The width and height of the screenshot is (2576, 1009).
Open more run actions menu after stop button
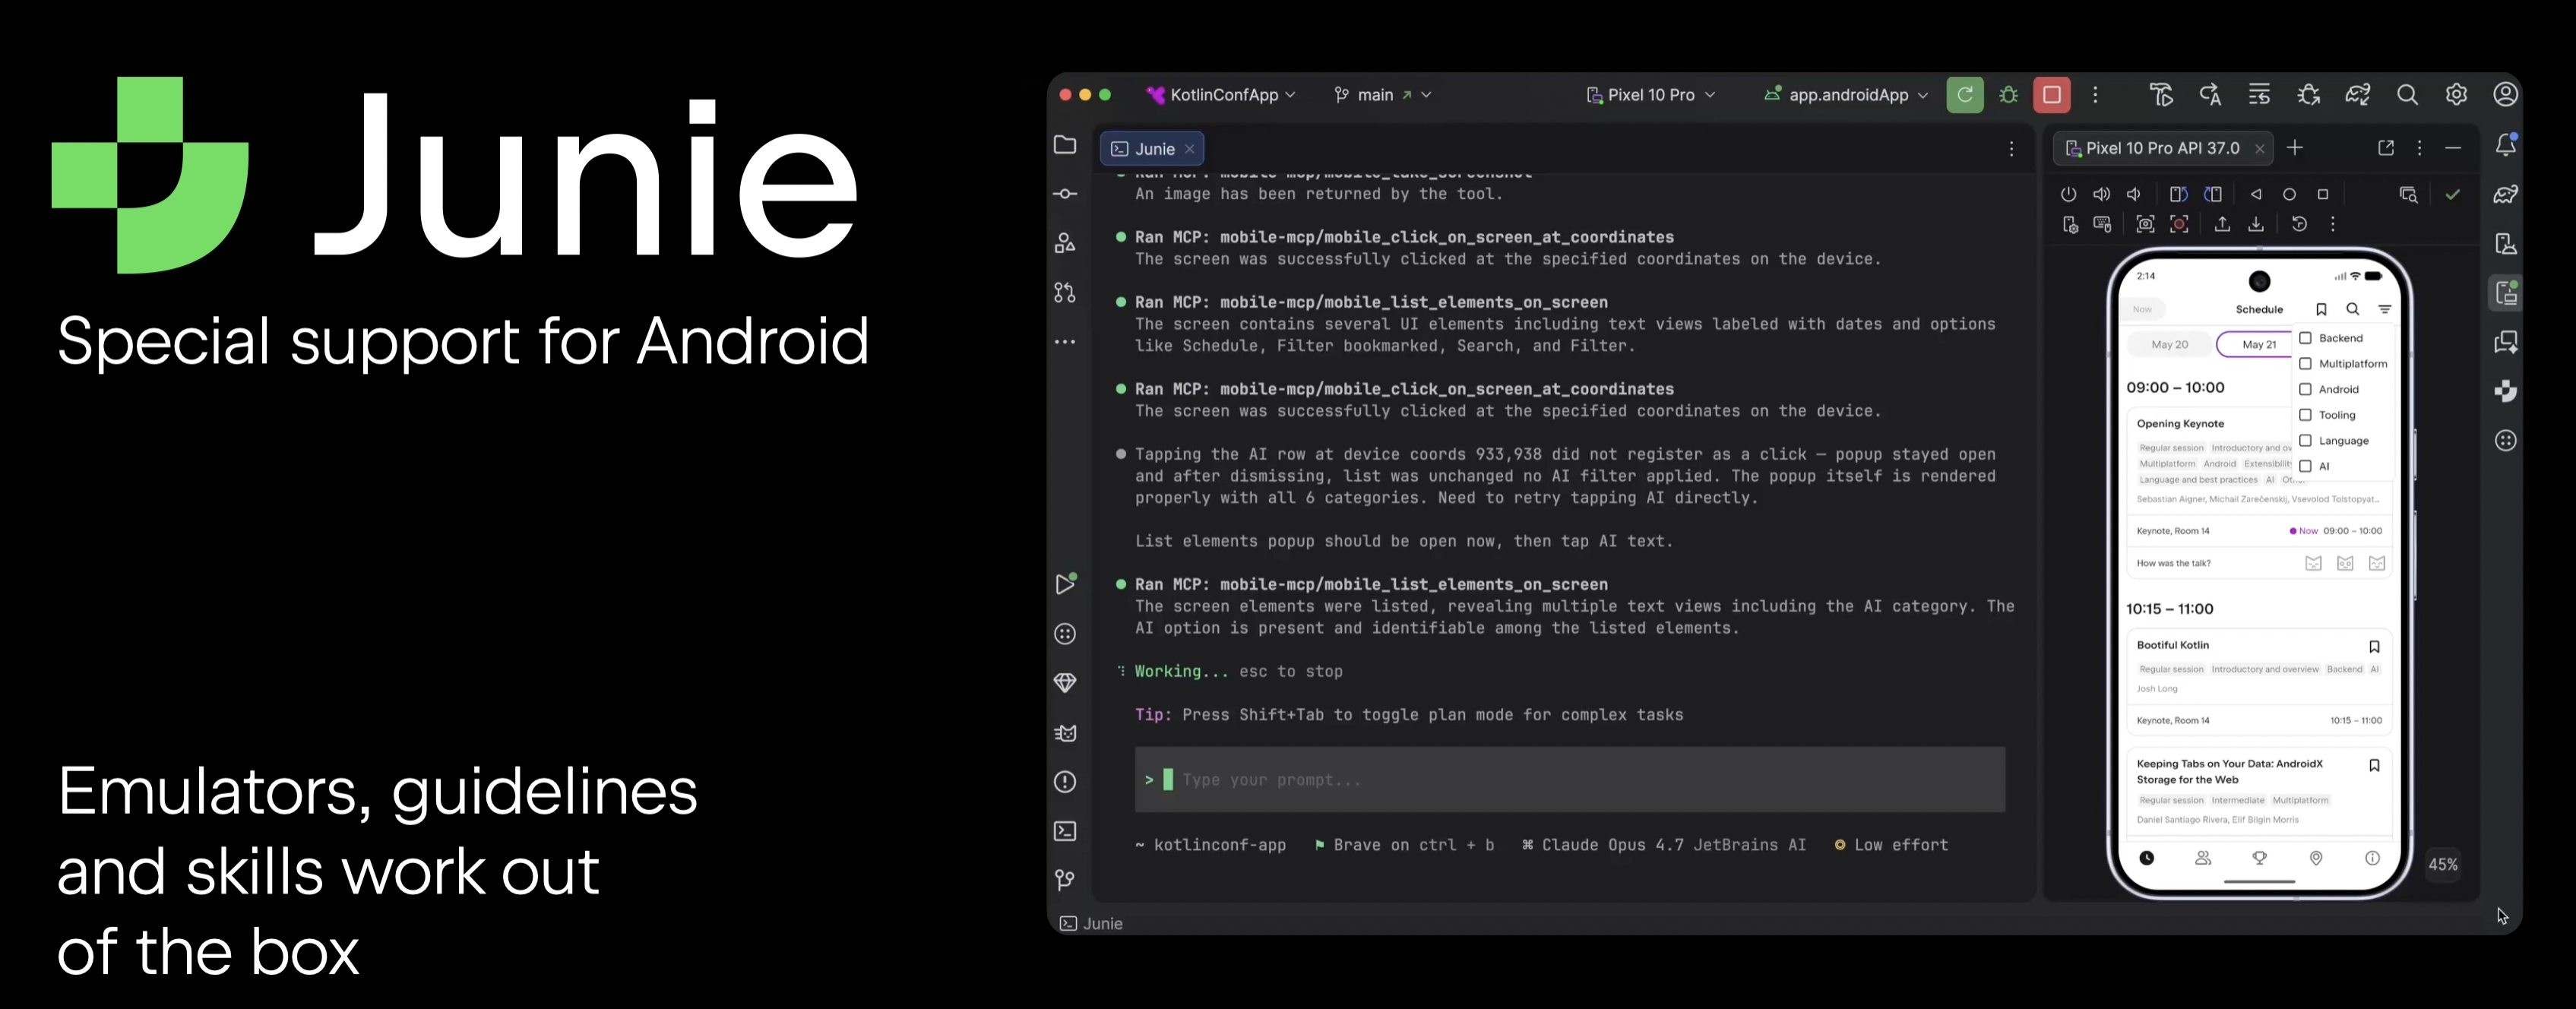click(x=2095, y=95)
